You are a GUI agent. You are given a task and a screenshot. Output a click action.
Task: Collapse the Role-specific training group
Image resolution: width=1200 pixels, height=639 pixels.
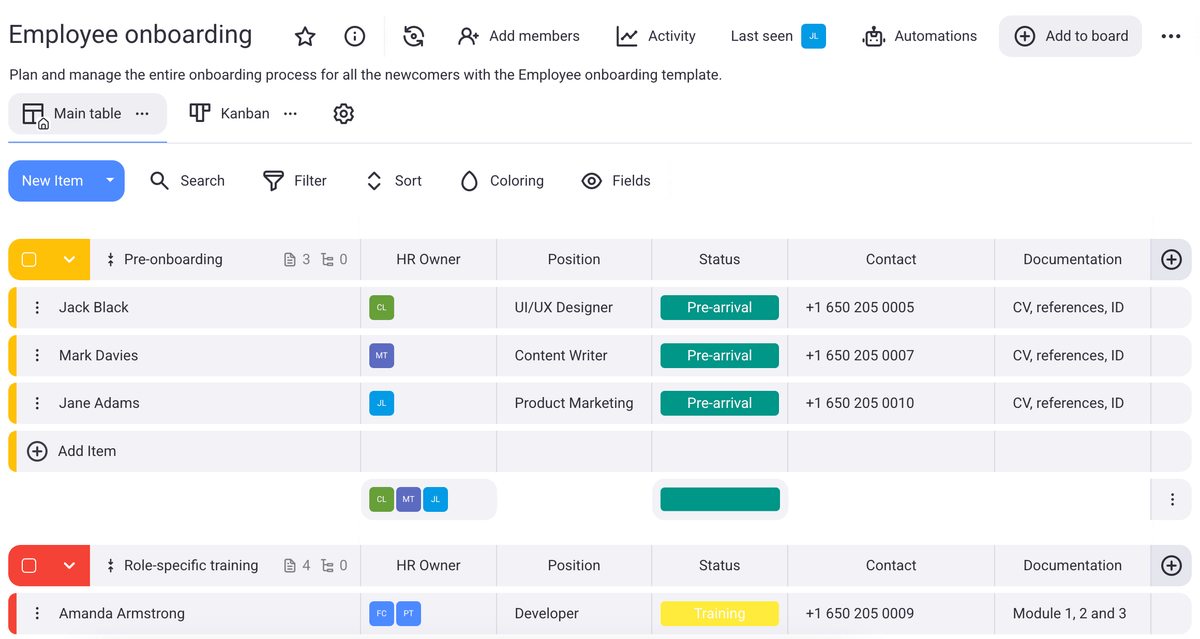click(x=69, y=566)
